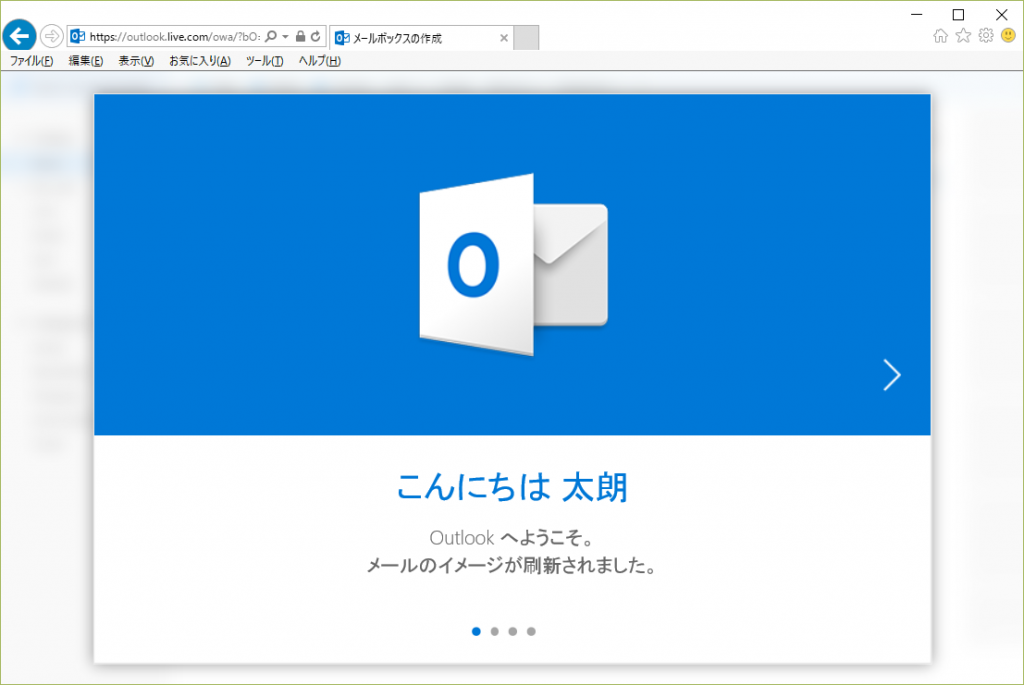Screen dimensions: 1024x685
Task: Open Favorites with the star icon
Action: pos(963,35)
